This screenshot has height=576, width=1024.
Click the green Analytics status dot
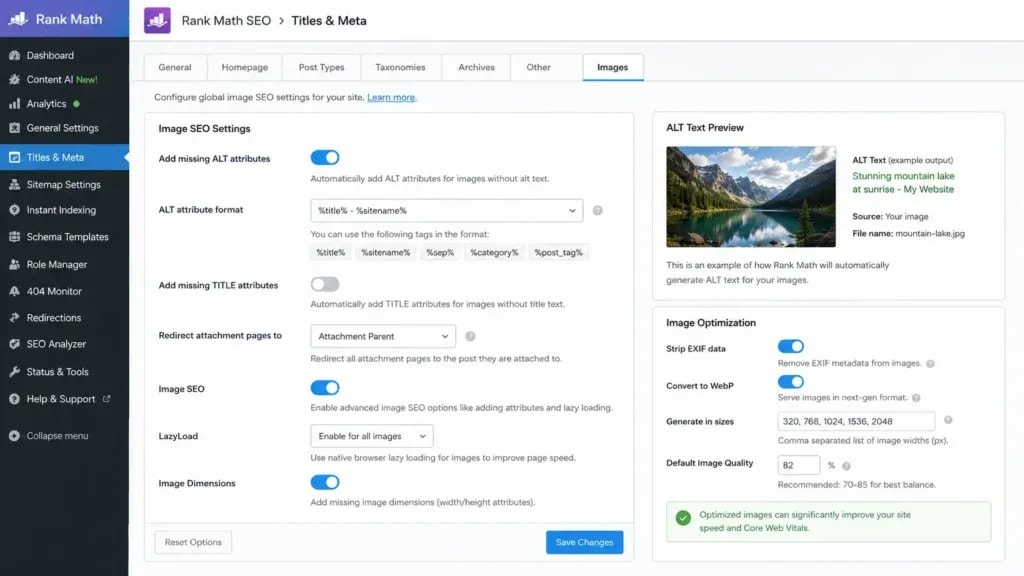[x=76, y=104]
